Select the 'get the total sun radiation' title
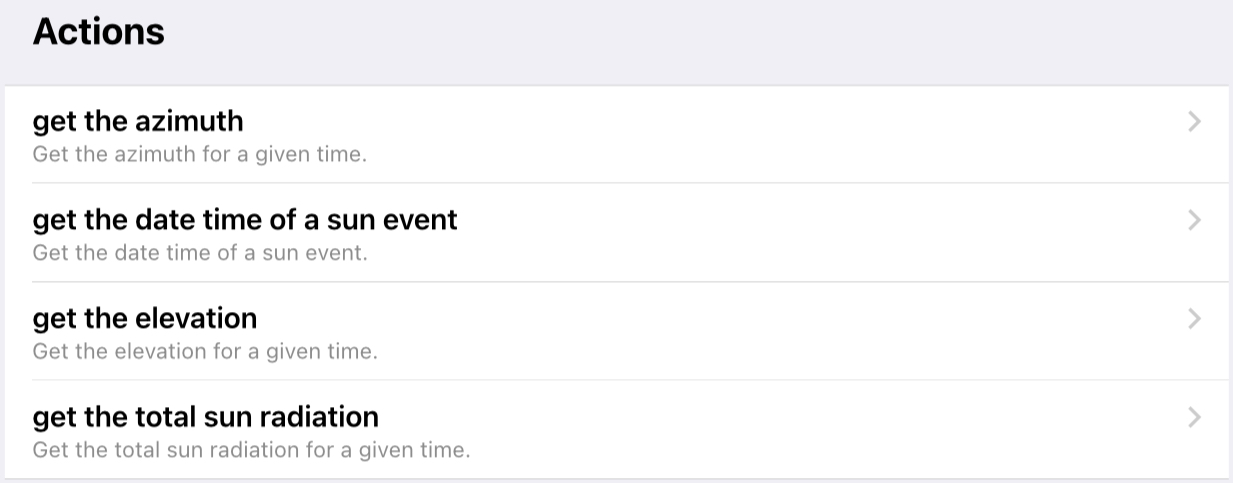Screen dimensions: 1233x483 point(206,416)
